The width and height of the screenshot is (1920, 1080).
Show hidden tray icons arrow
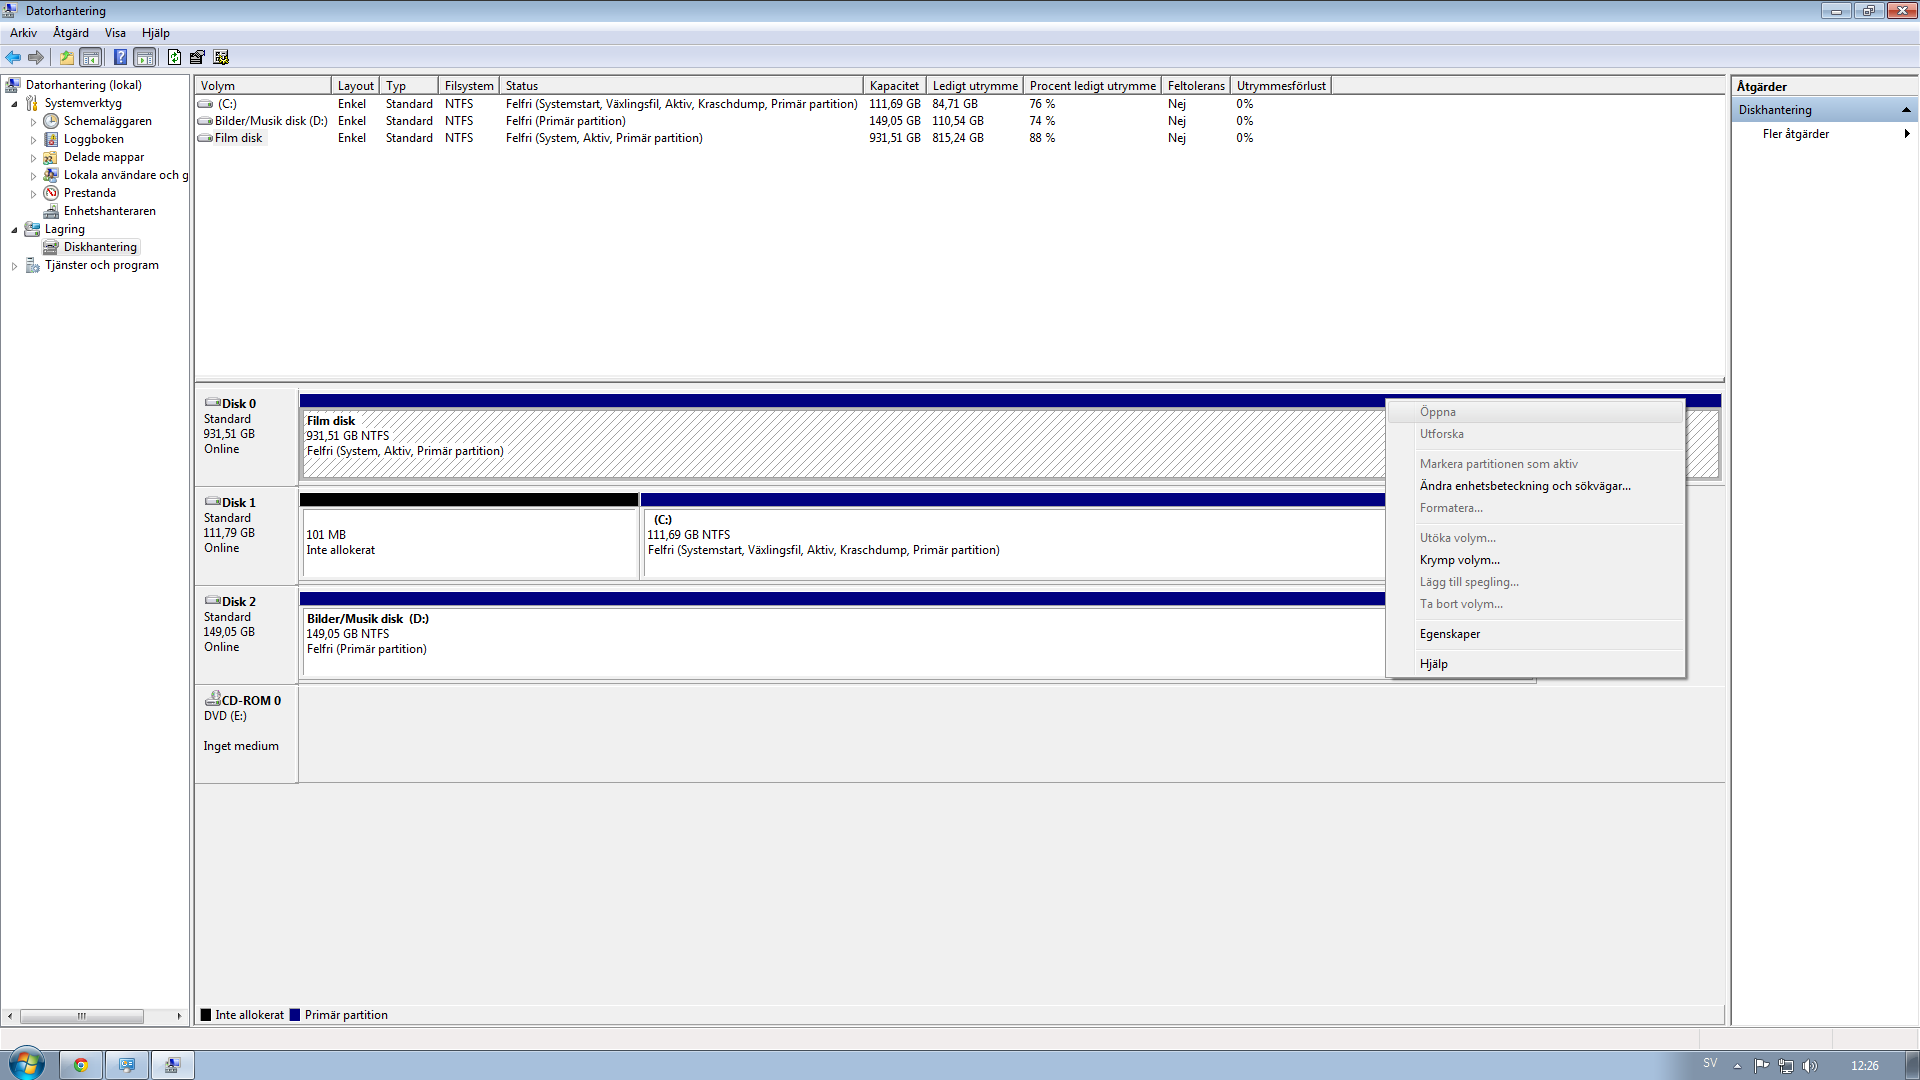pos(1737,1066)
